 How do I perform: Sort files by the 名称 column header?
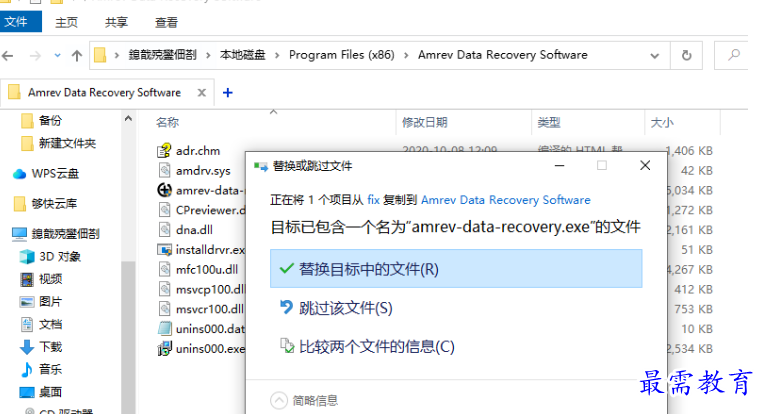(167, 122)
